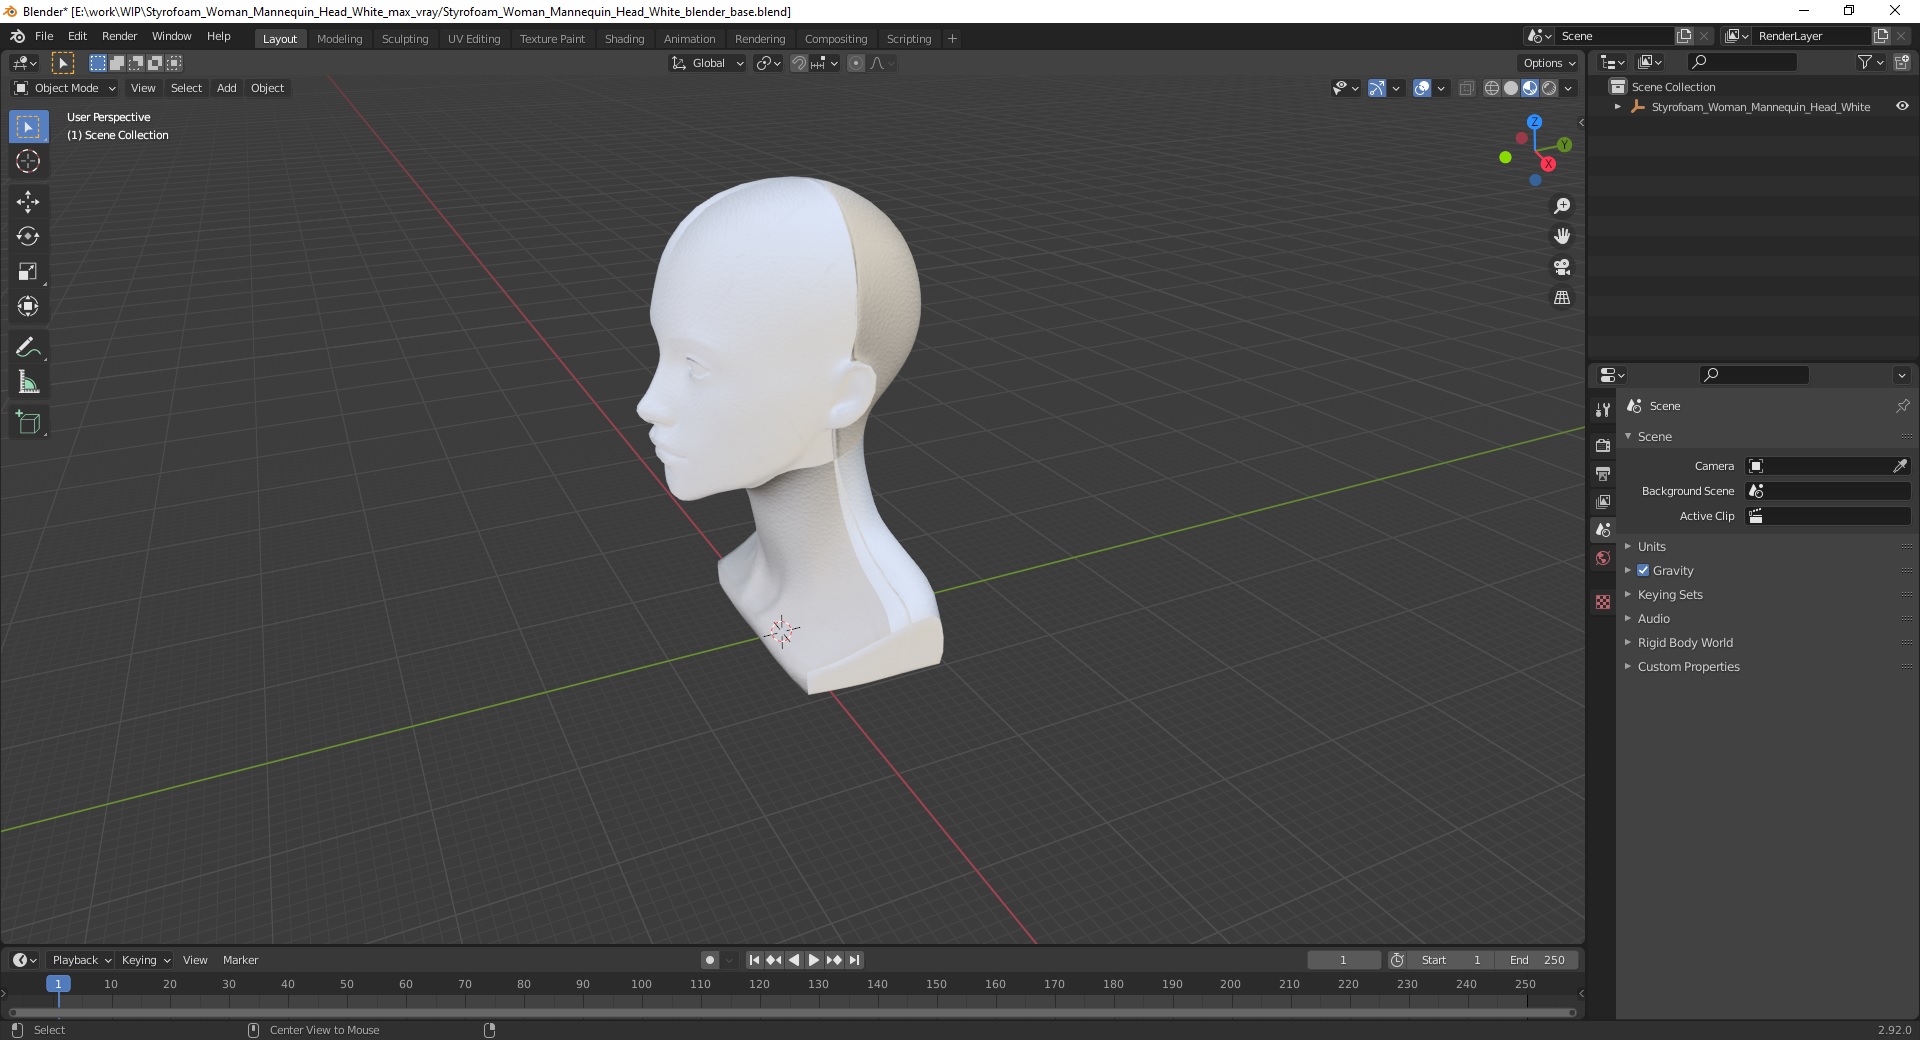Expand the Audio panel
The height and width of the screenshot is (1040, 1920).
pos(1653,618)
